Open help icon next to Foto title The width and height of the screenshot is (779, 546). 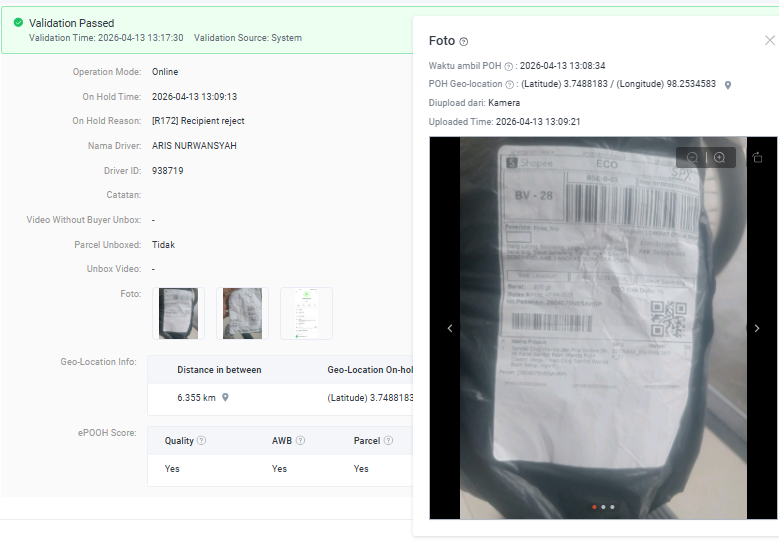coord(464,42)
